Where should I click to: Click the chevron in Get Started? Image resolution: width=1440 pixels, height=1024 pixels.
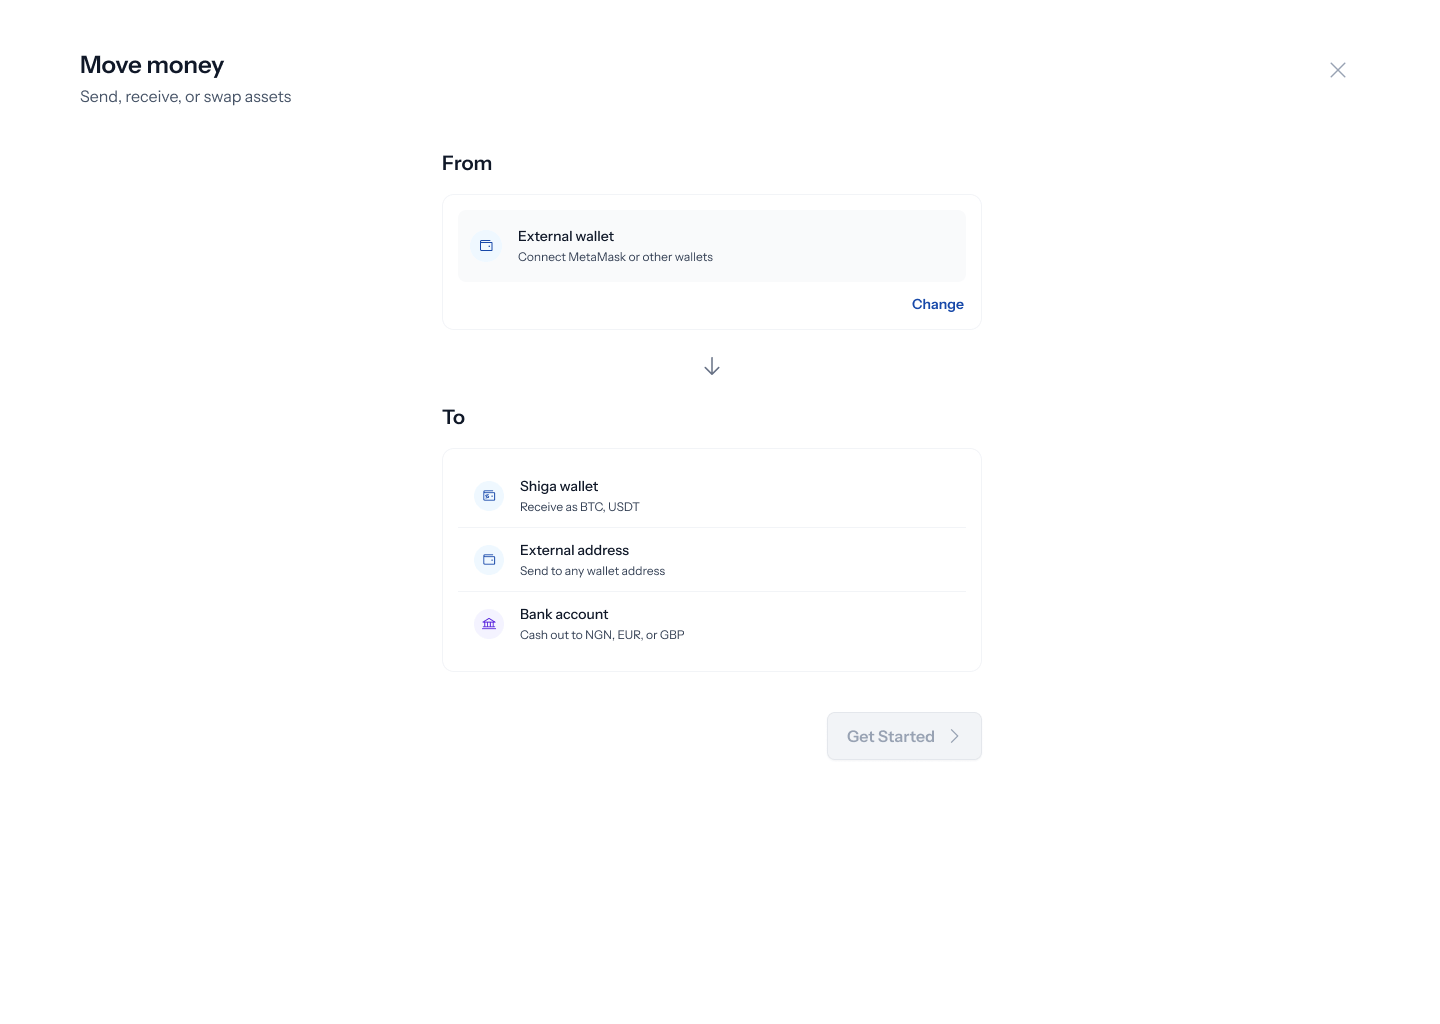click(x=955, y=736)
